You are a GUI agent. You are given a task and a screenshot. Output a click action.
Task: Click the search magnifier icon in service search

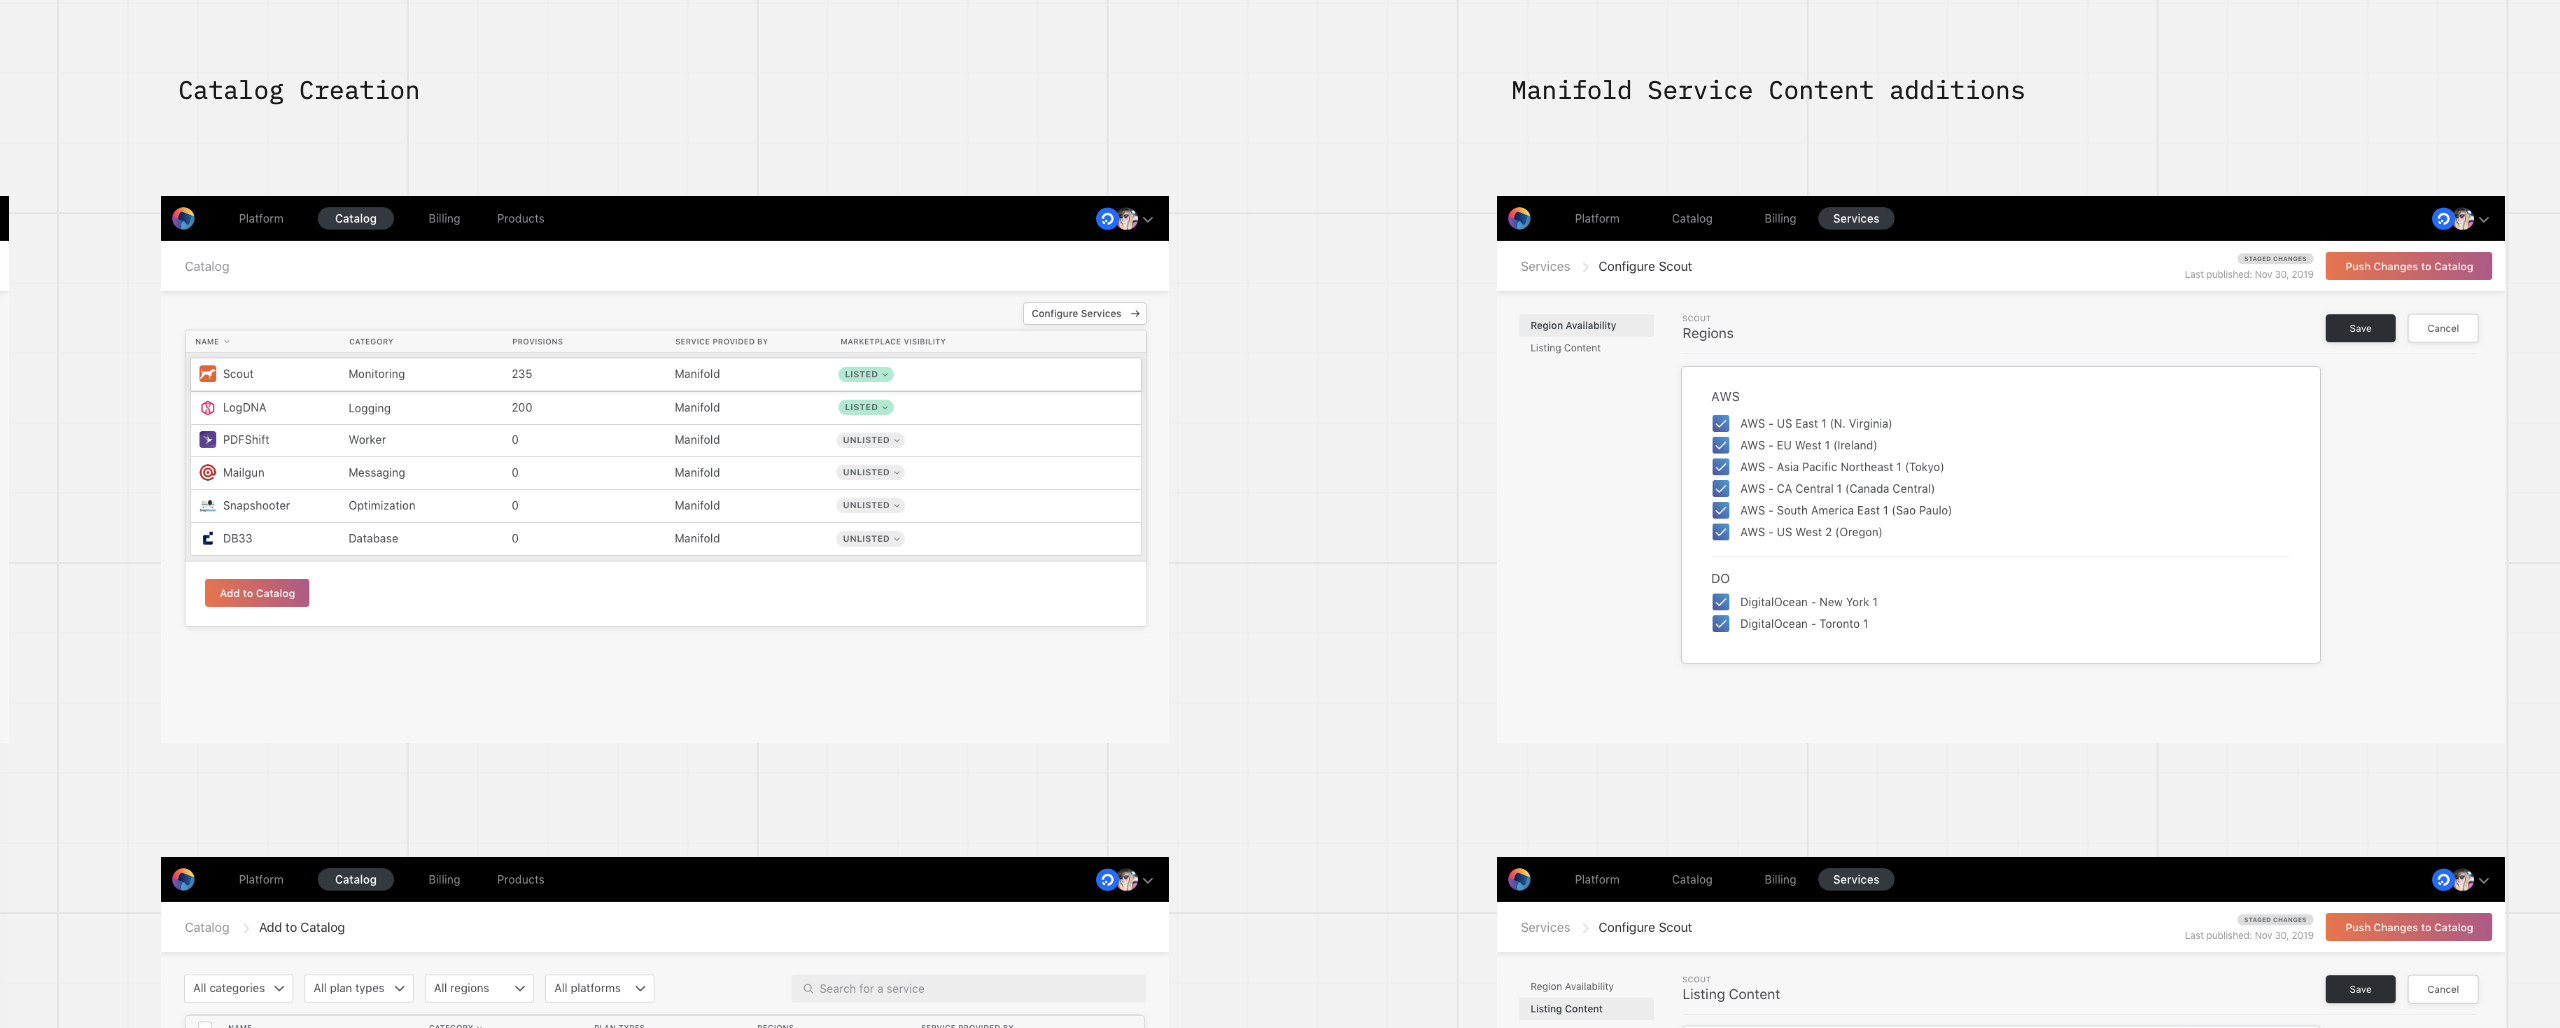[808, 989]
